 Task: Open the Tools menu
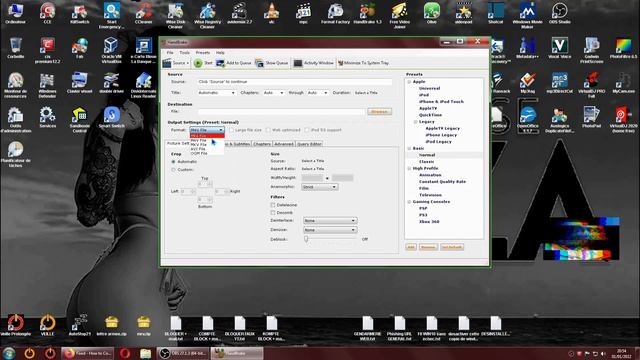coord(184,53)
